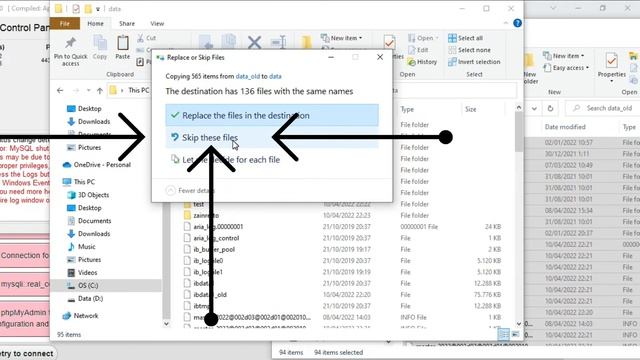Open recent locations dropdown arrow
Screen dimensions: 640x360
(x=88, y=91)
